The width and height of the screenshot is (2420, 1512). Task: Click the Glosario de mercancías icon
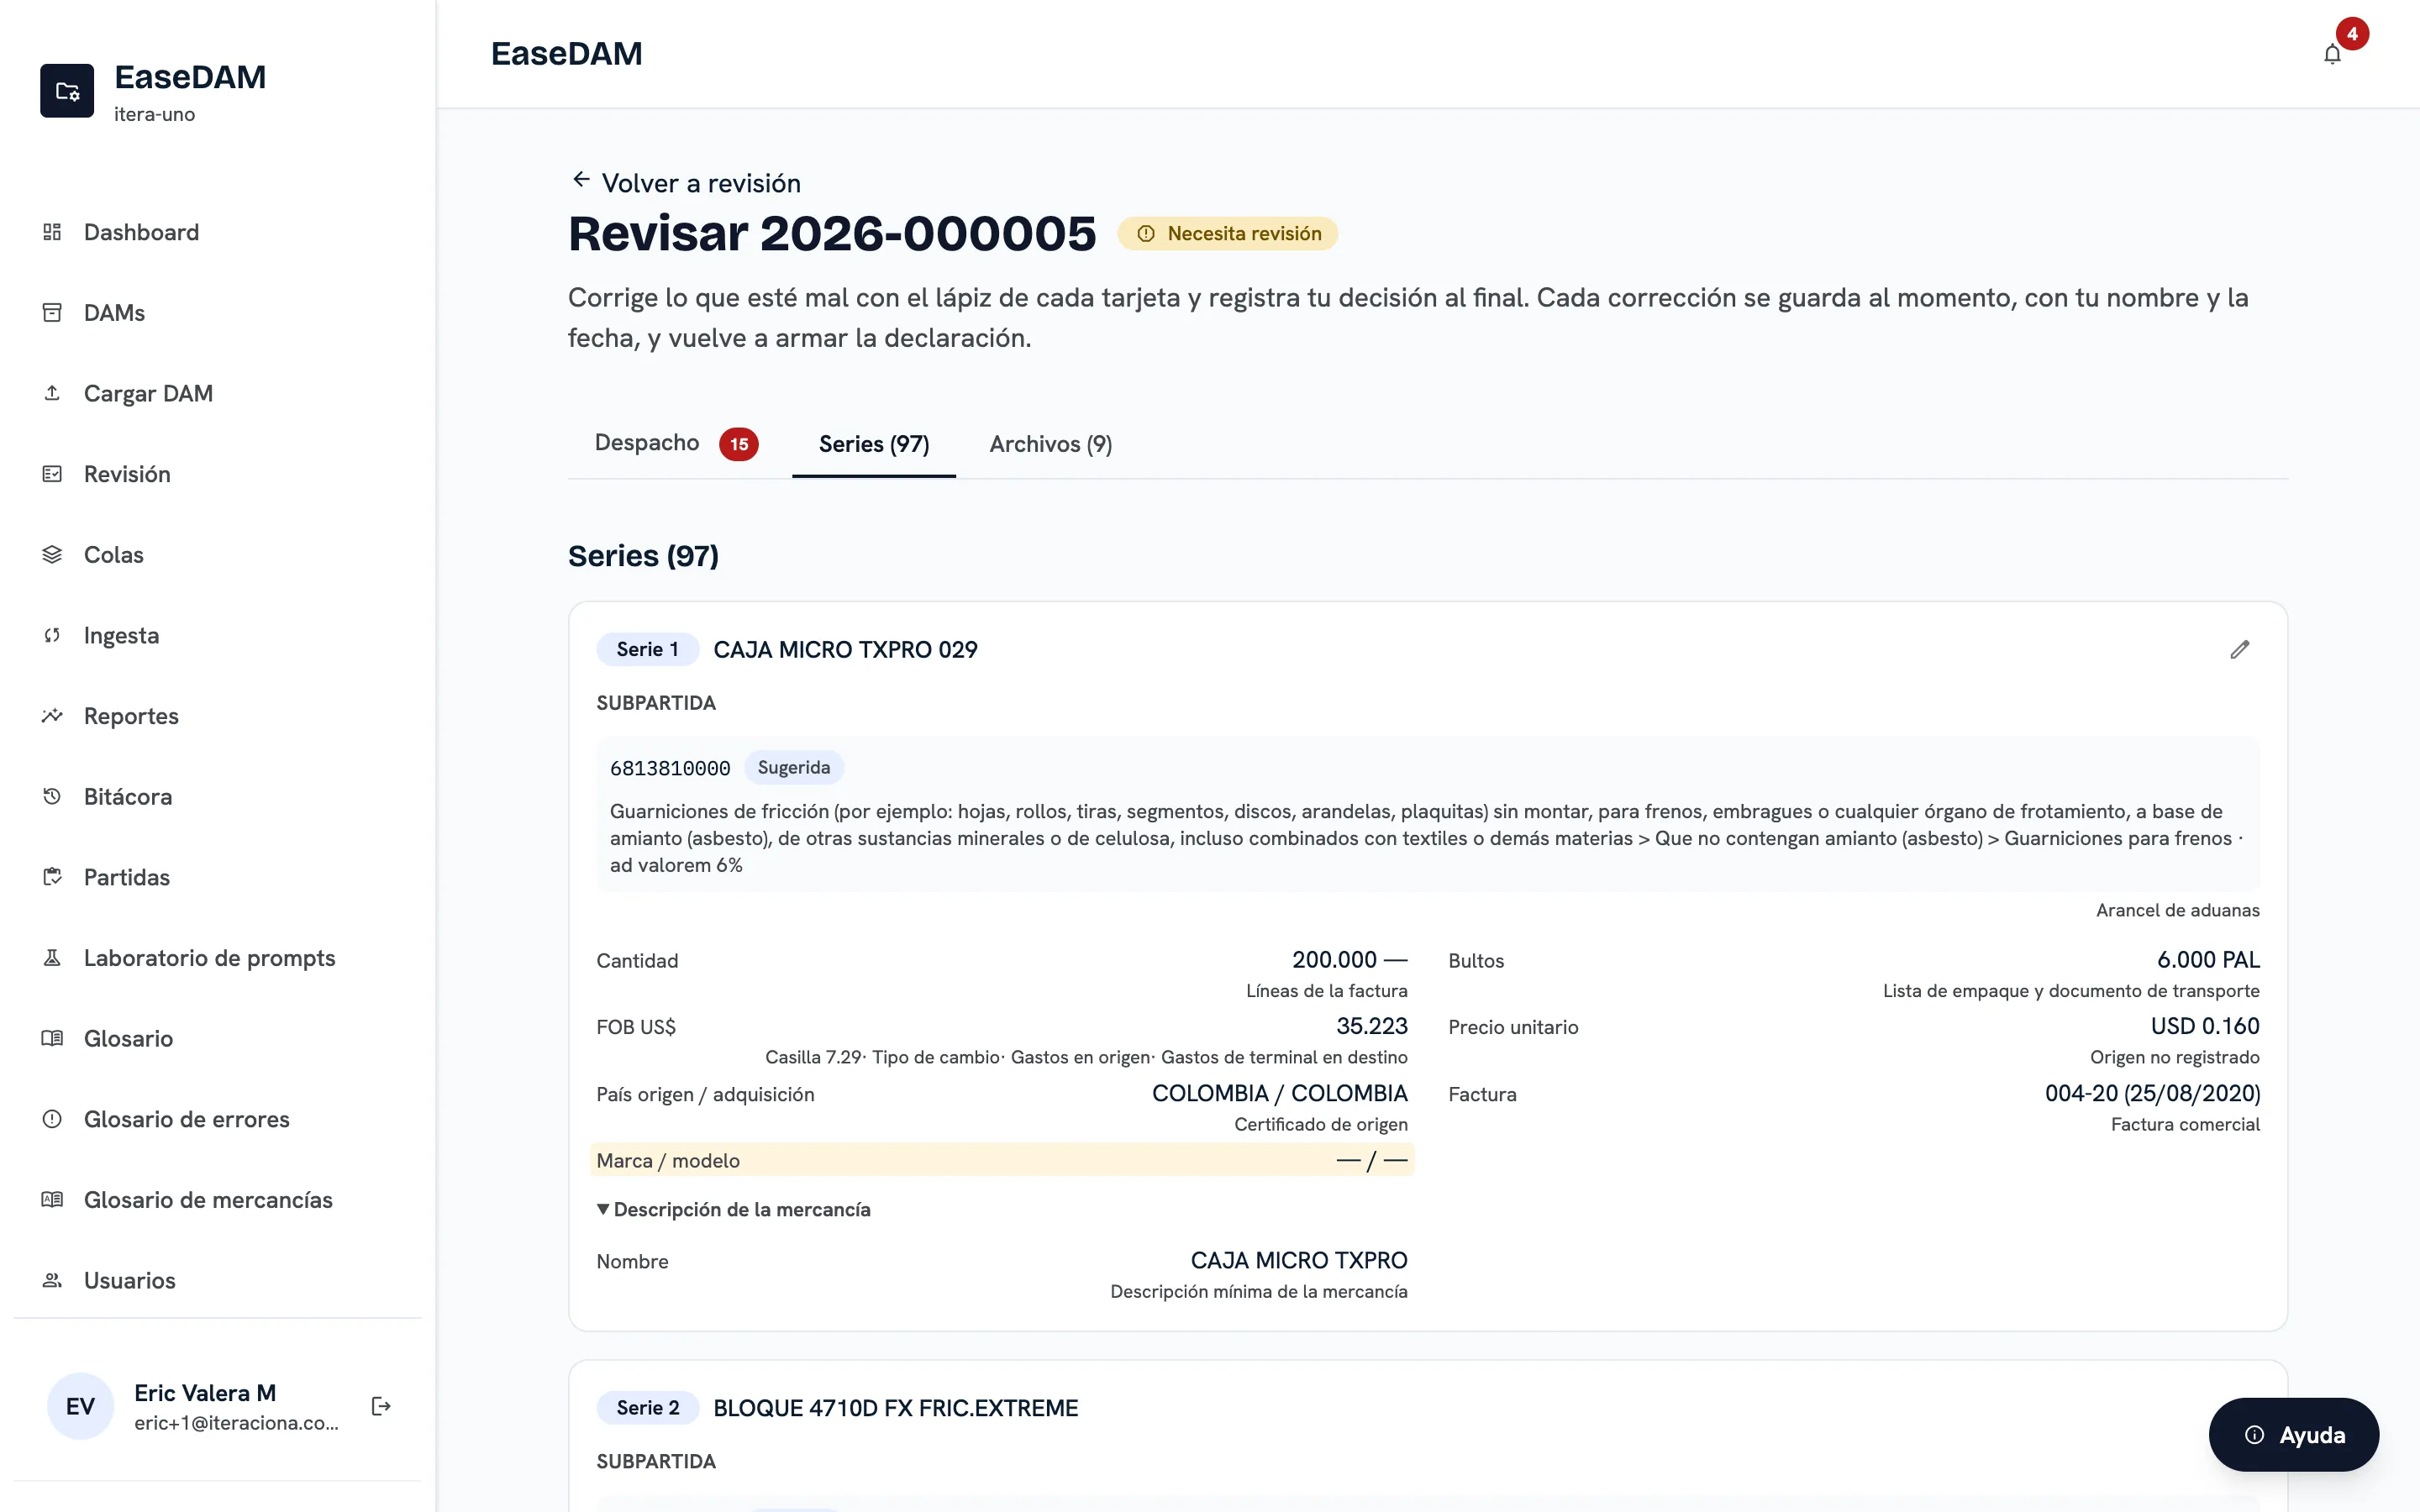52,1200
